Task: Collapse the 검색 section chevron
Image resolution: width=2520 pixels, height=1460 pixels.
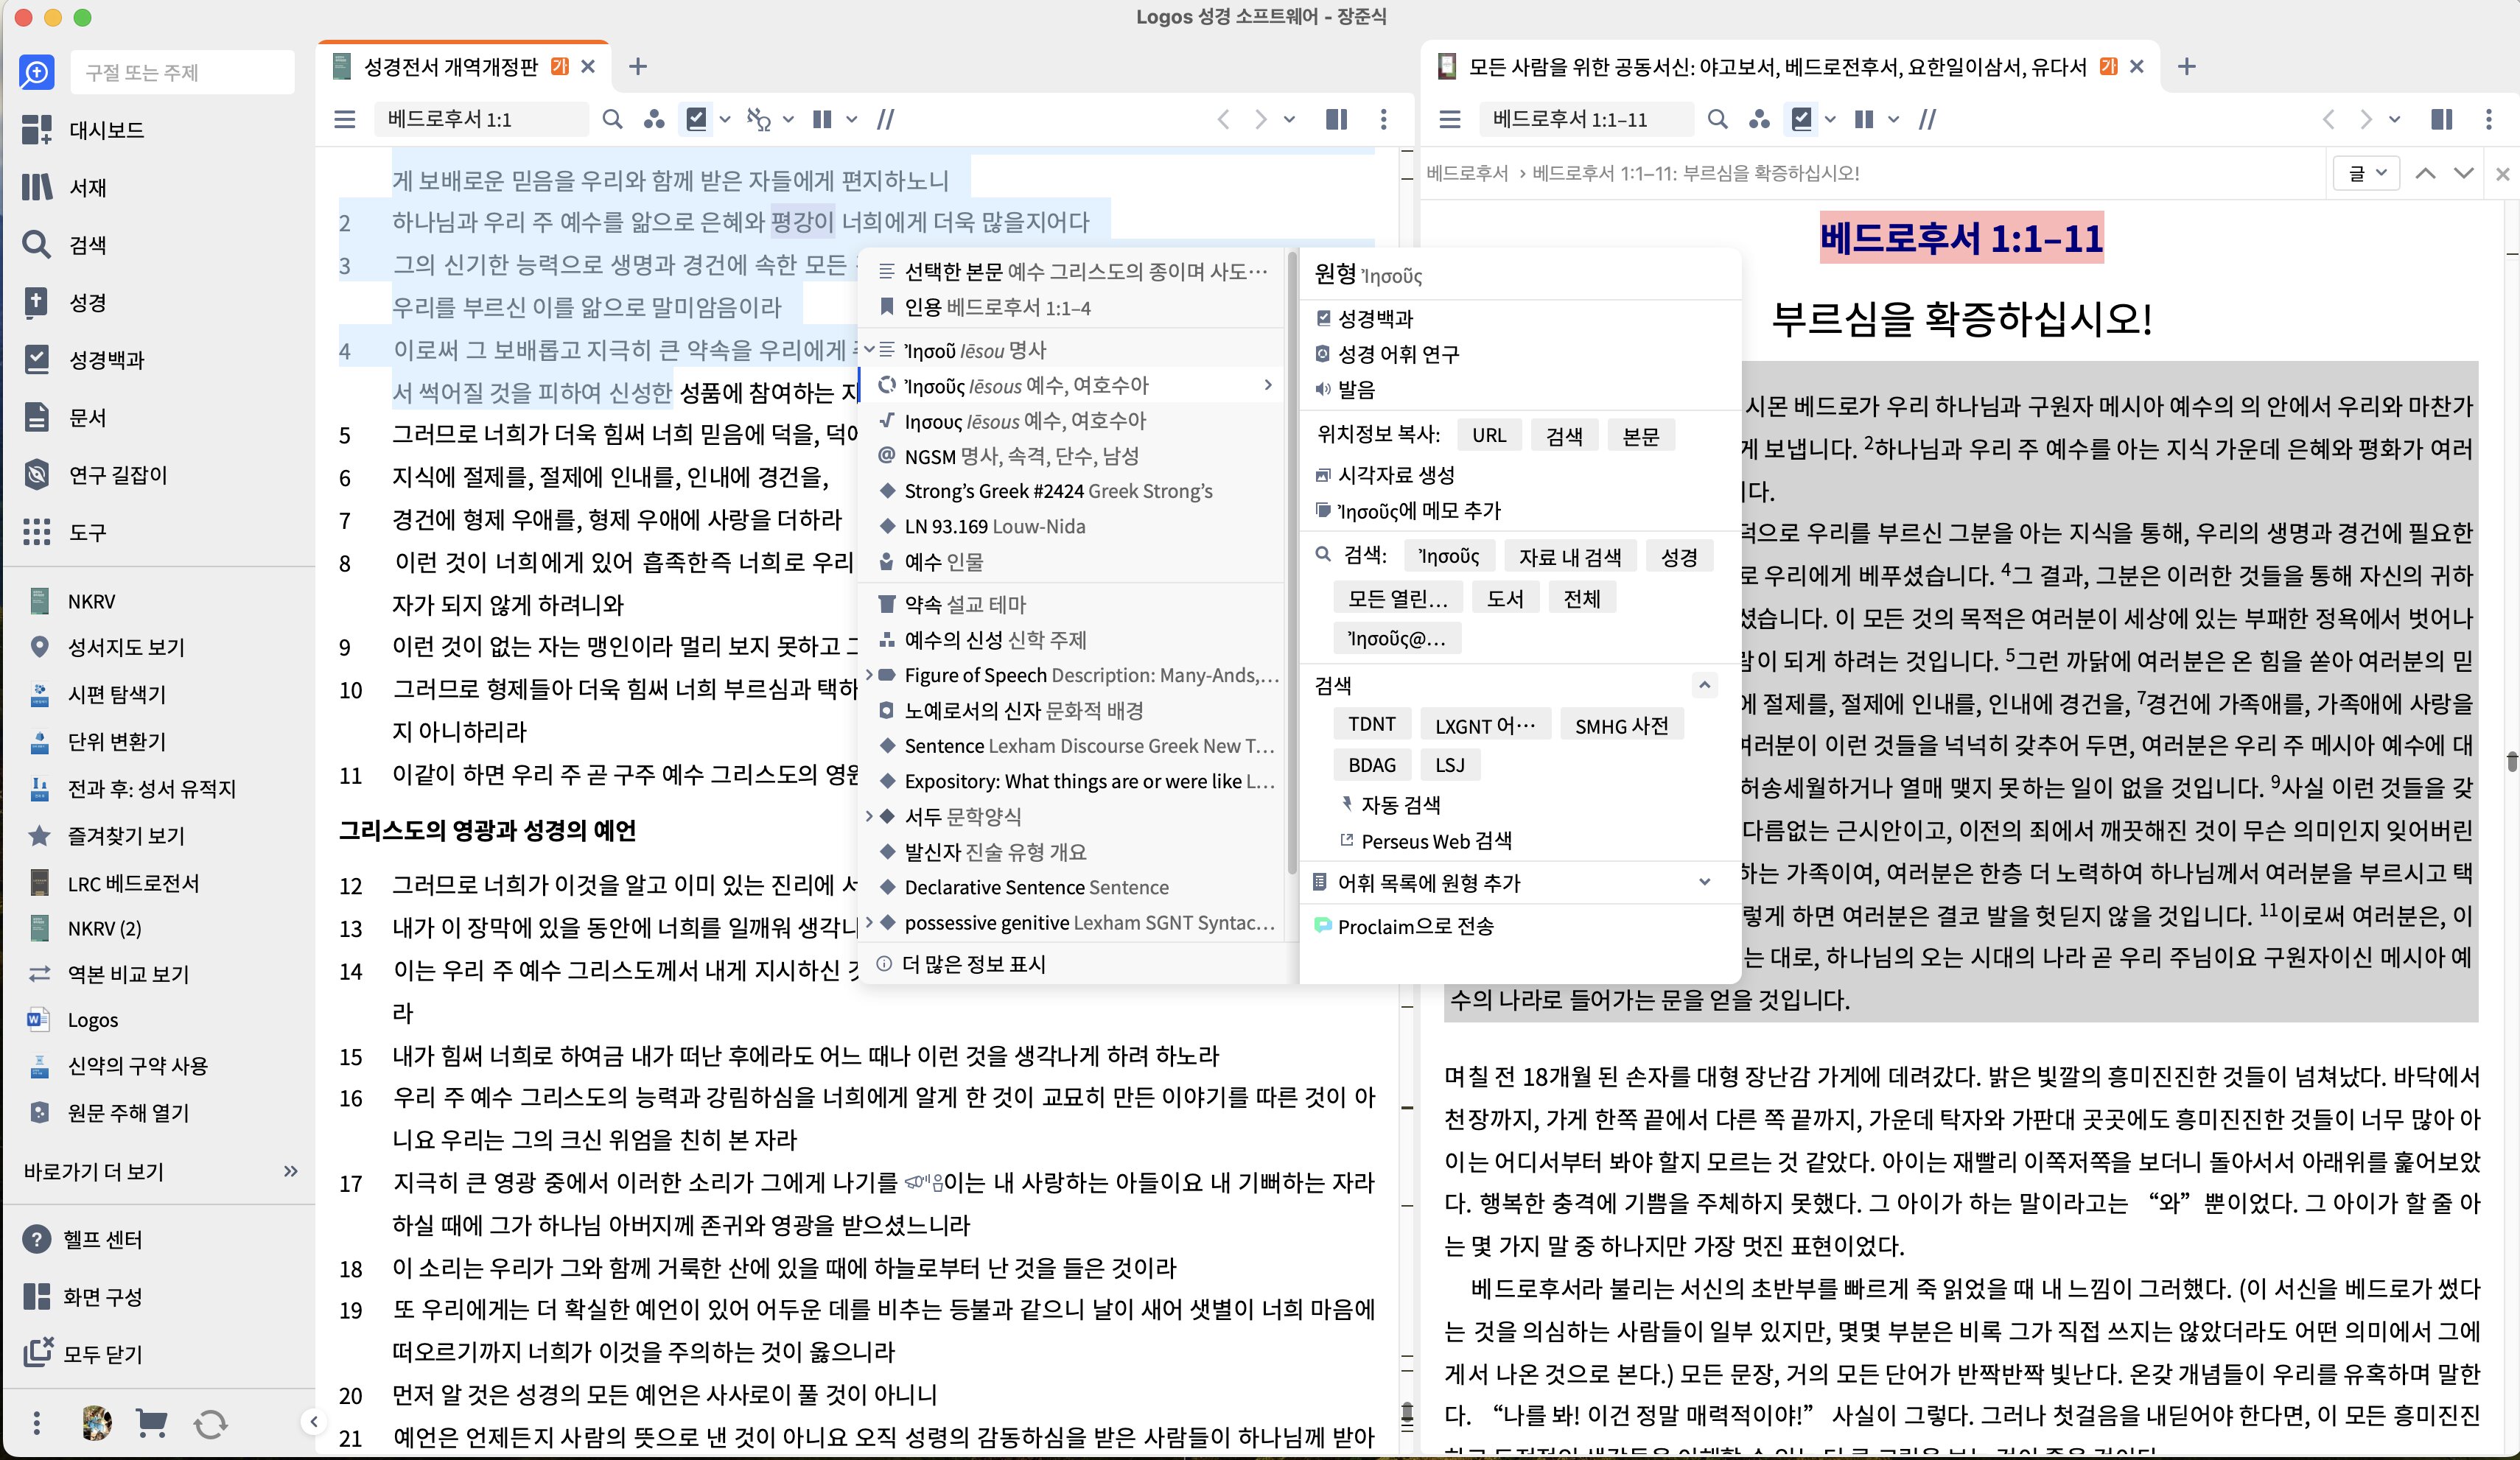Action: (x=1705, y=685)
